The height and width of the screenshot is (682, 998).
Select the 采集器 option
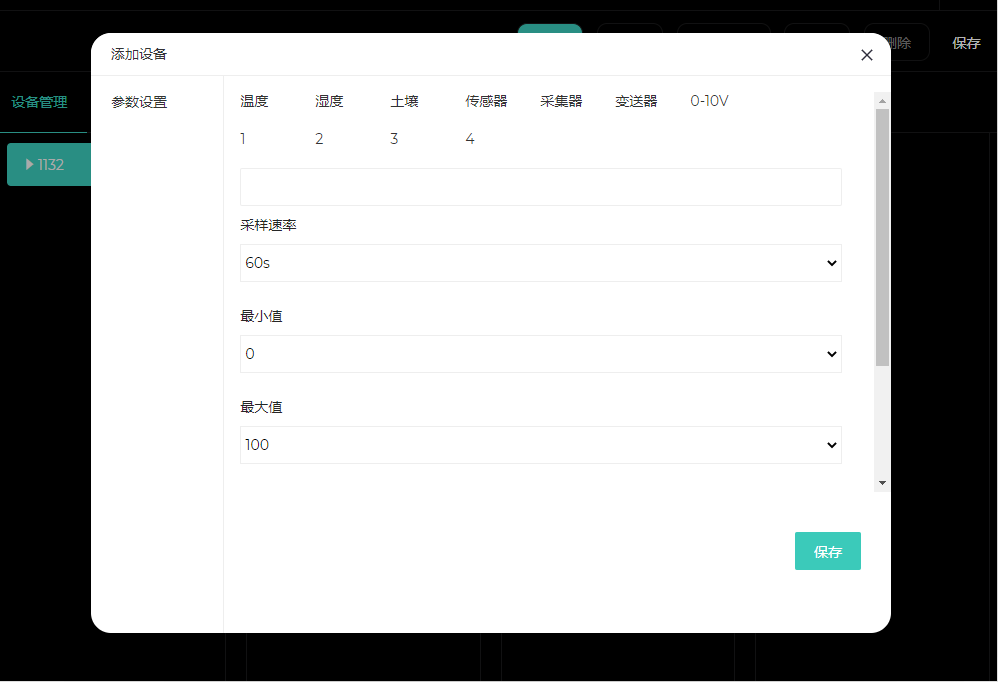click(561, 101)
